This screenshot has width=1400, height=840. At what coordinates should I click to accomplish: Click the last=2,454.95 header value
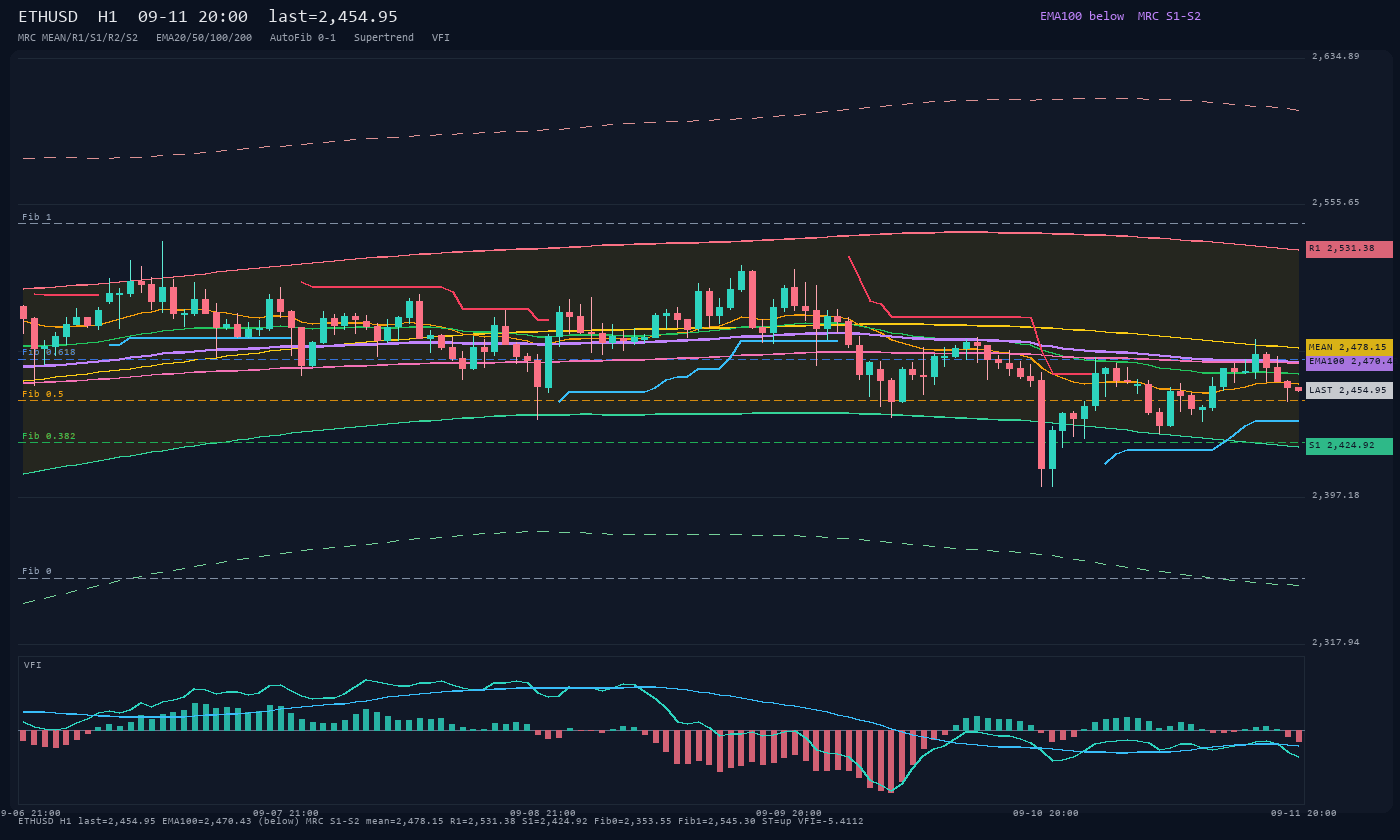333,17
